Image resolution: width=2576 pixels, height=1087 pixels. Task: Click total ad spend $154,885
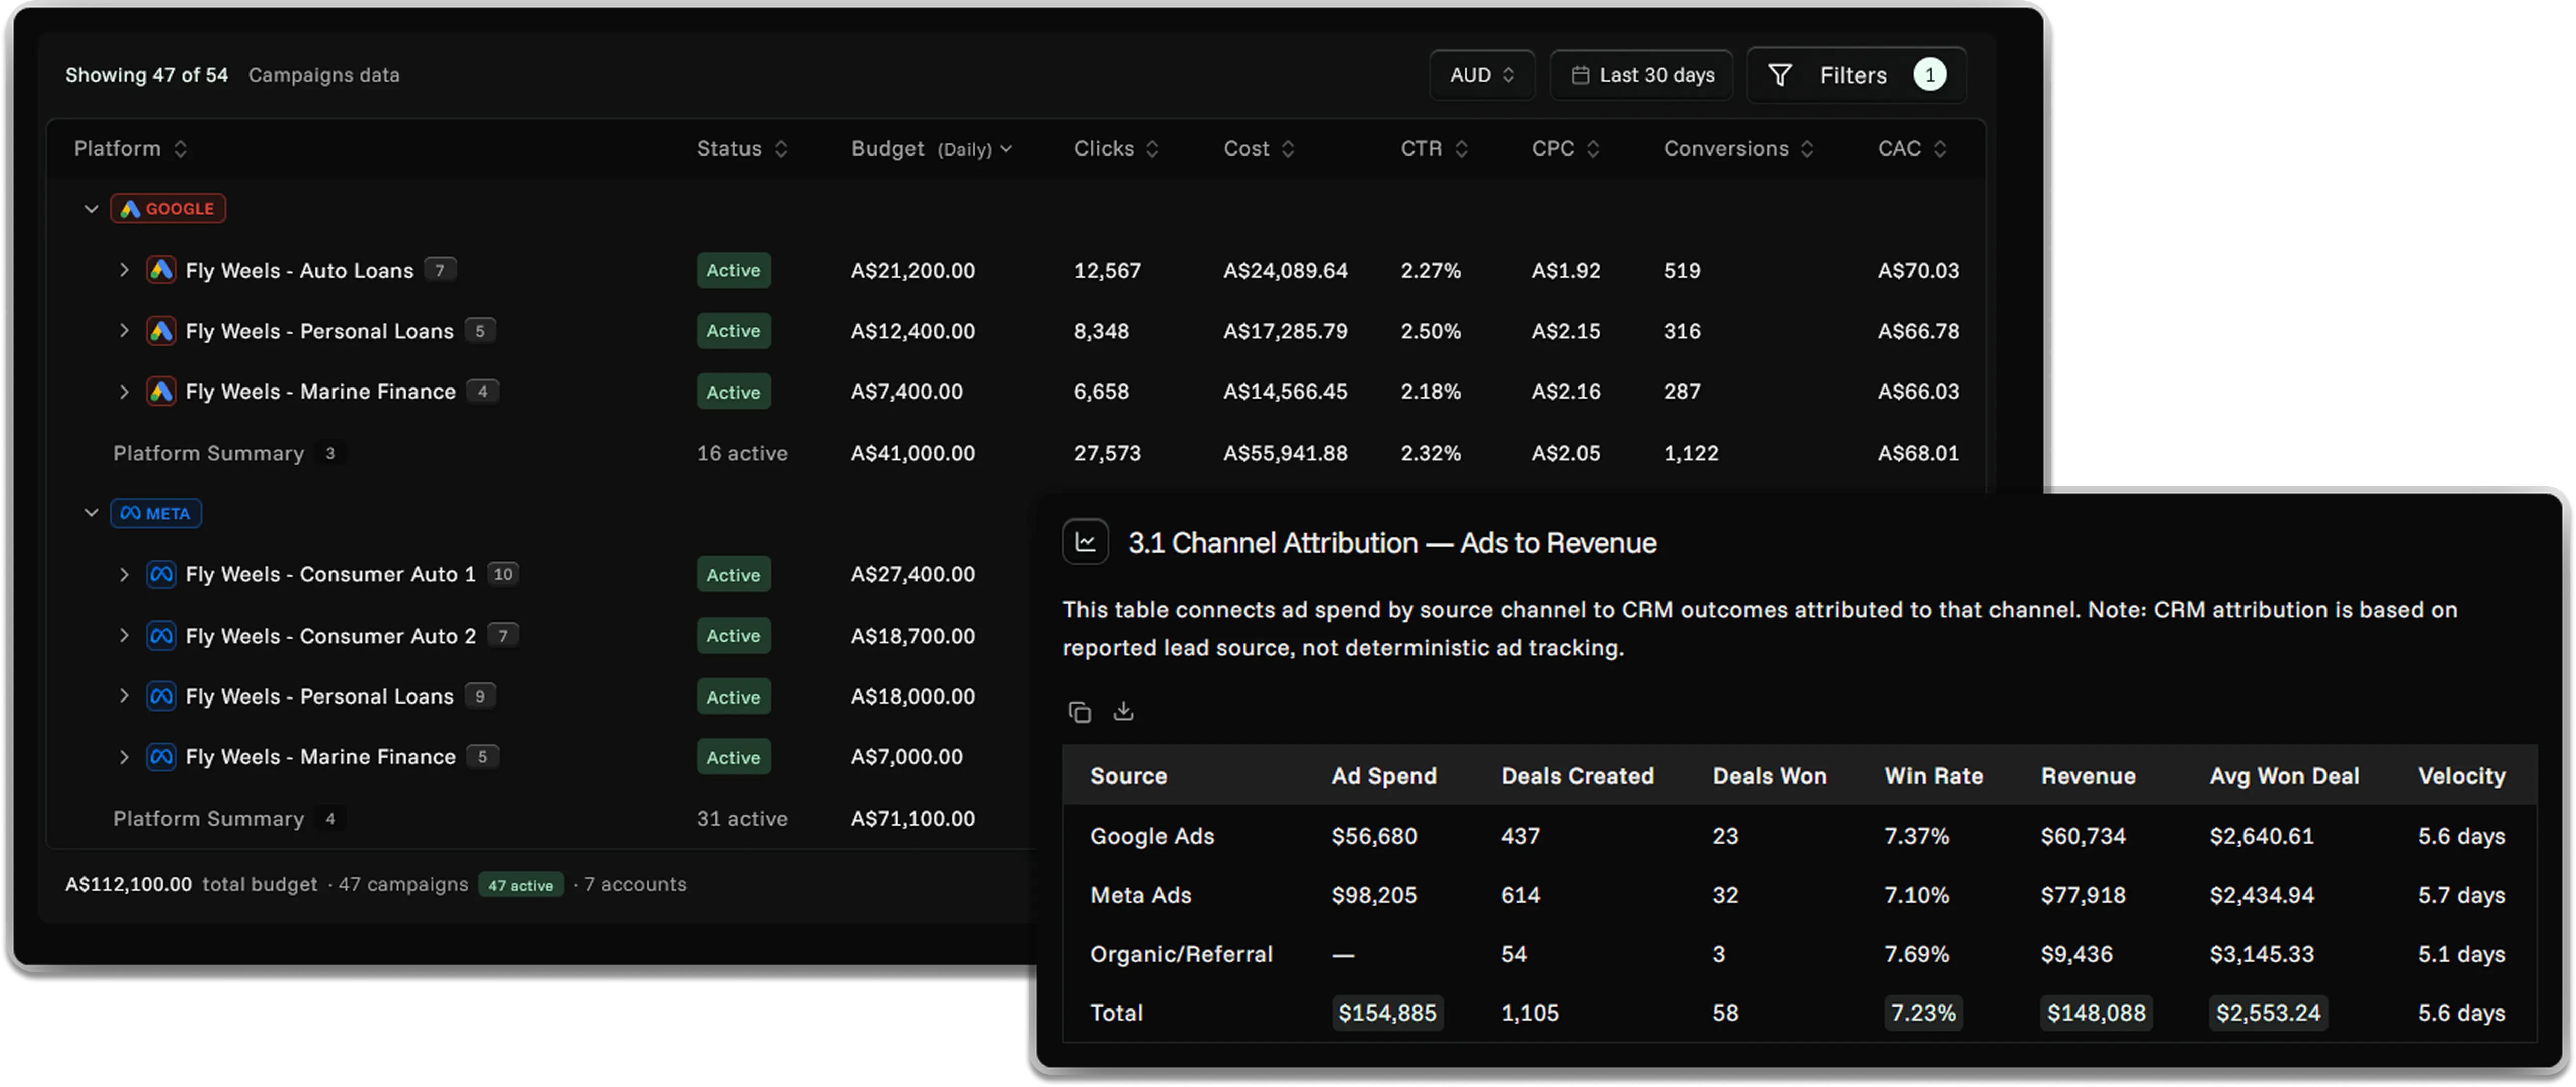(1387, 1013)
